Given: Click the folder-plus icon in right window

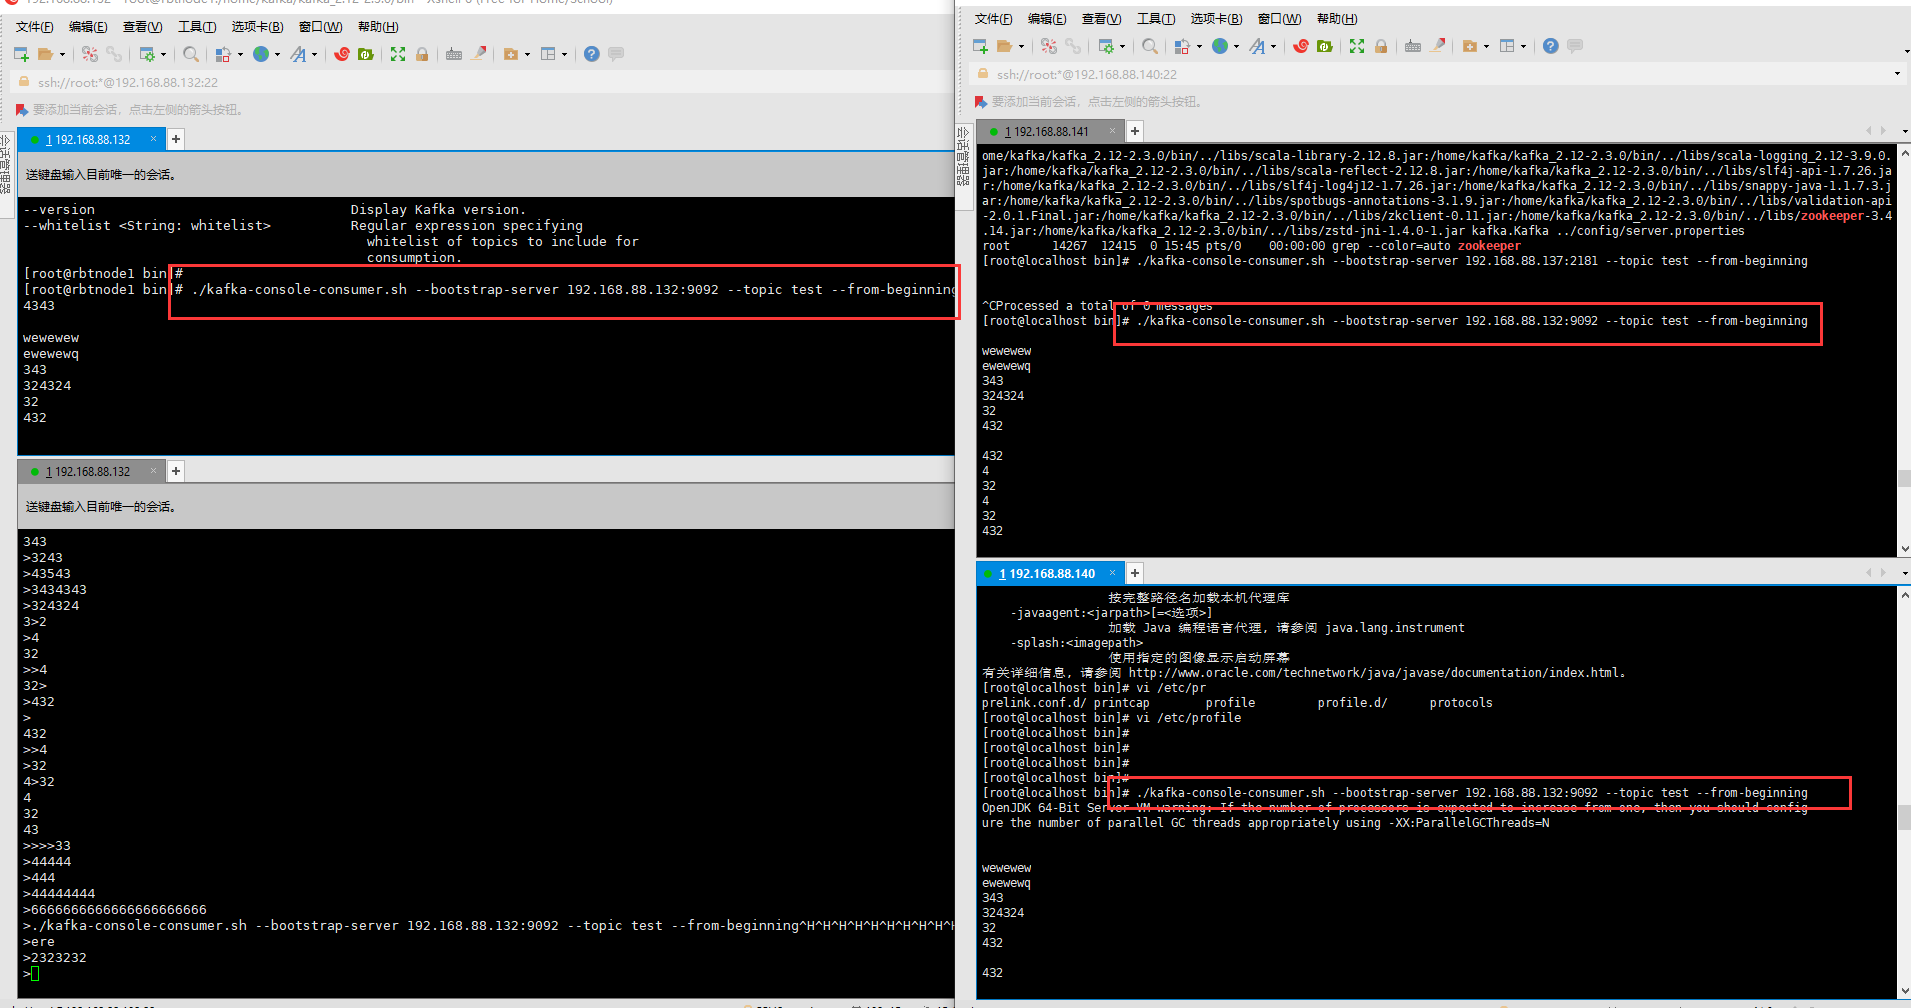Looking at the screenshot, I should pyautogui.click(x=1470, y=46).
